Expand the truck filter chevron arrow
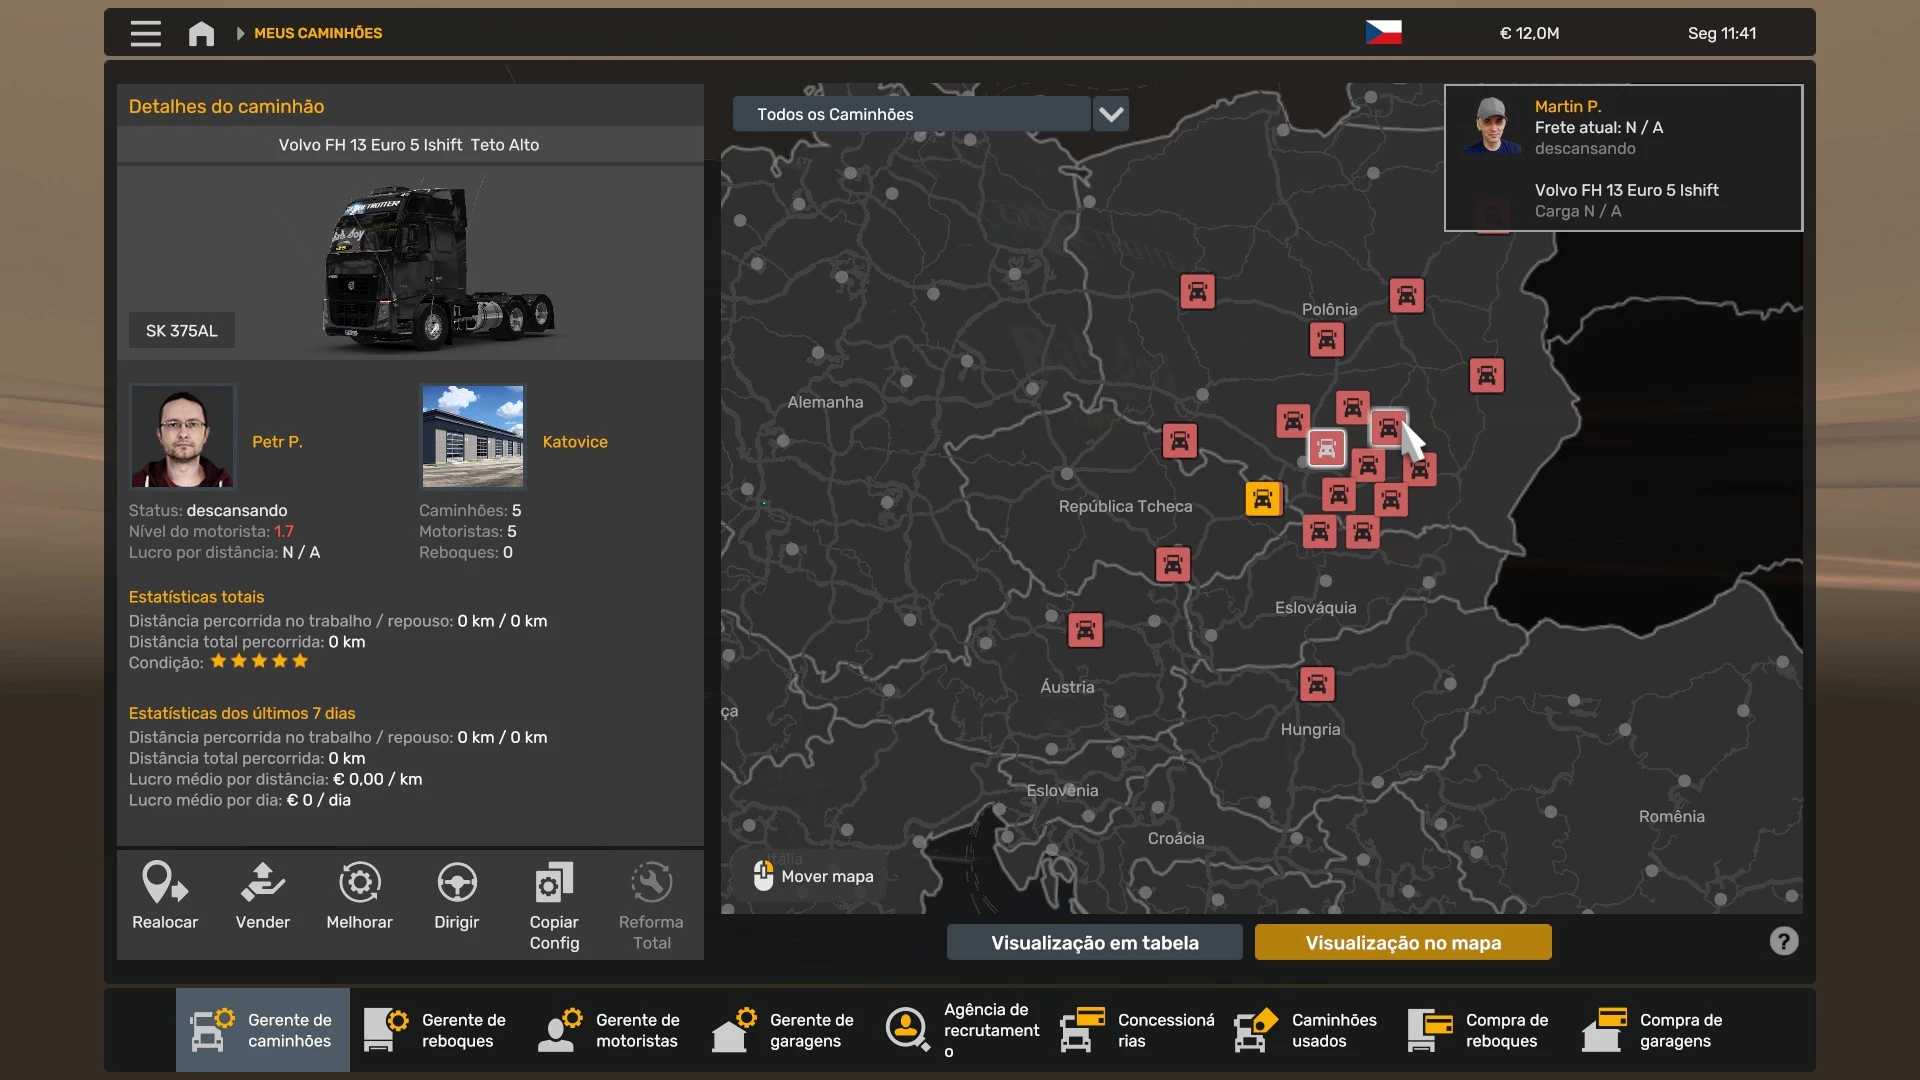1920x1080 pixels. [x=1110, y=114]
